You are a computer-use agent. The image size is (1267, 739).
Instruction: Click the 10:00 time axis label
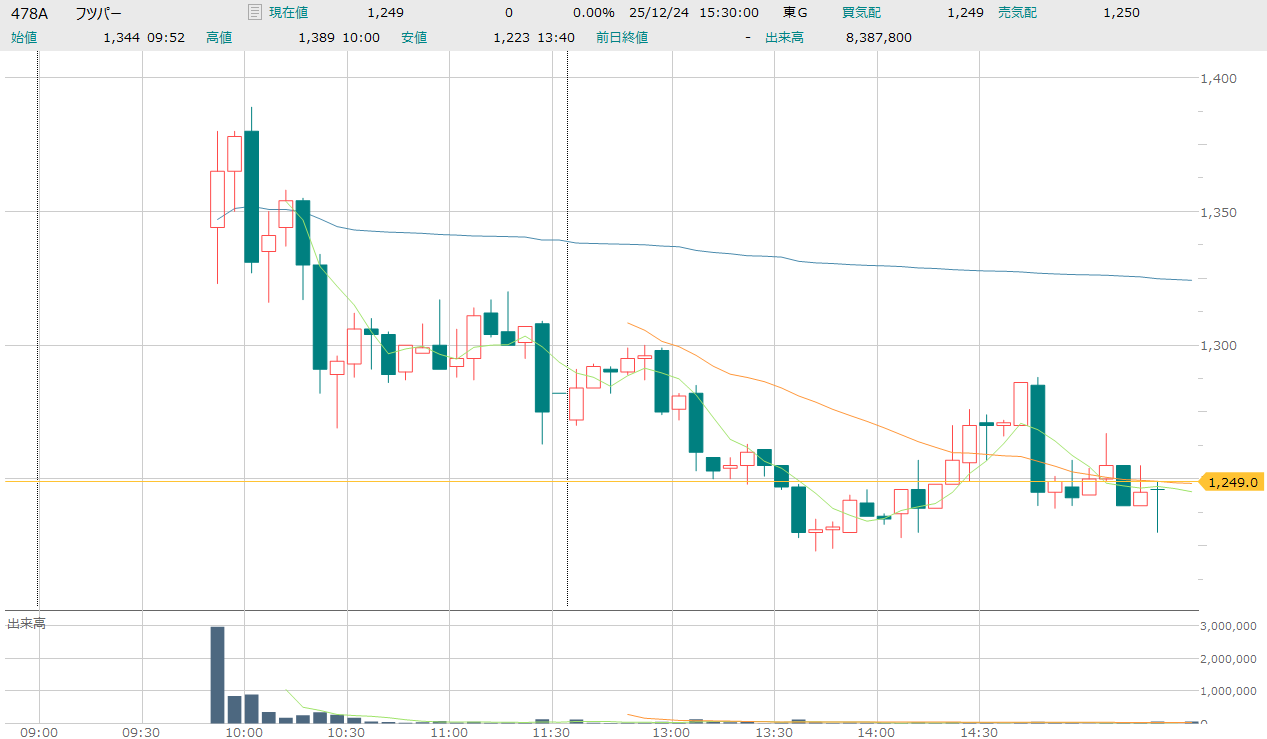click(x=244, y=731)
